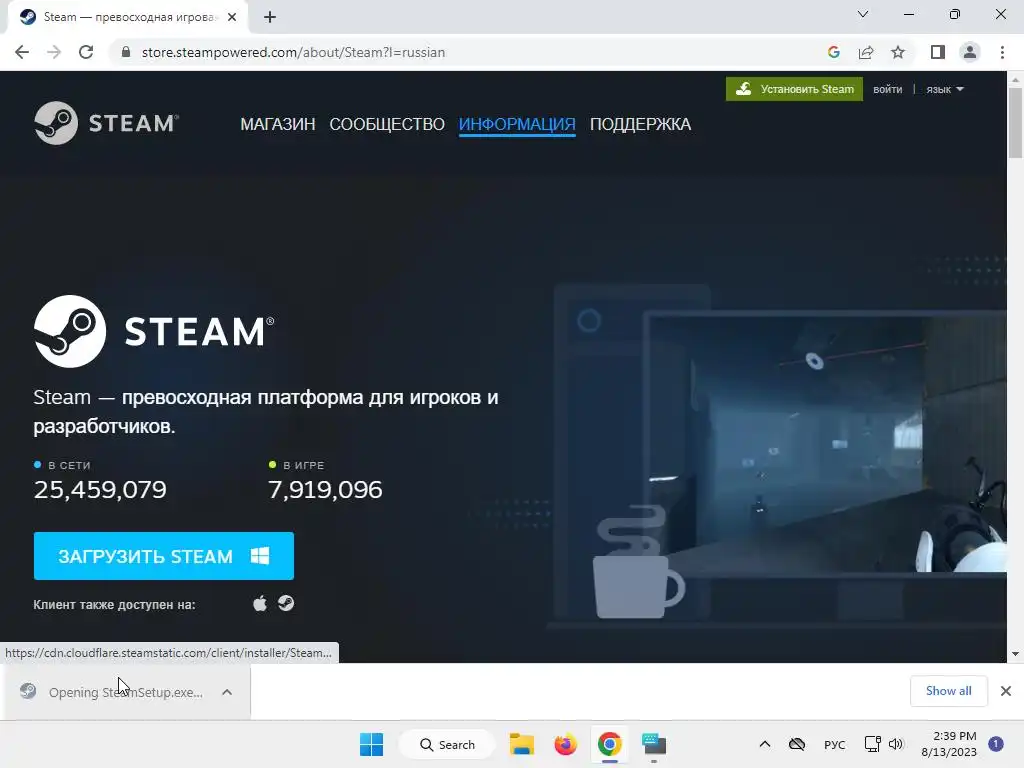Image resolution: width=1024 pixels, height=768 pixels.
Task: Open a new tab with the plus button
Action: point(270,17)
